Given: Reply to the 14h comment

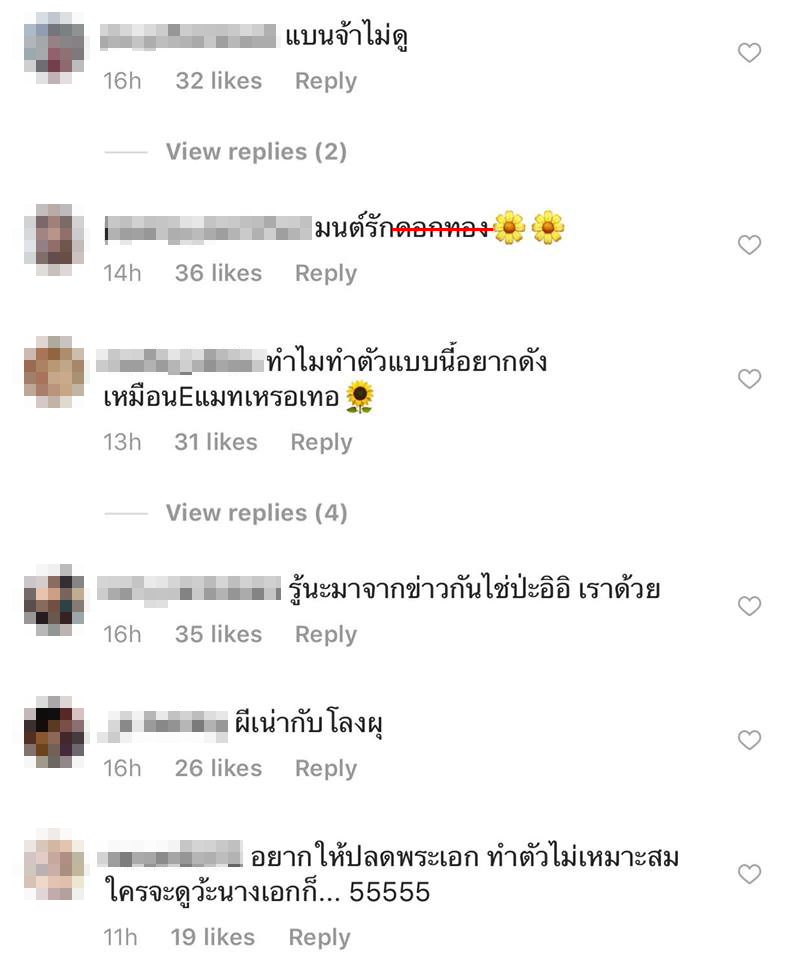Looking at the screenshot, I should (x=326, y=273).
